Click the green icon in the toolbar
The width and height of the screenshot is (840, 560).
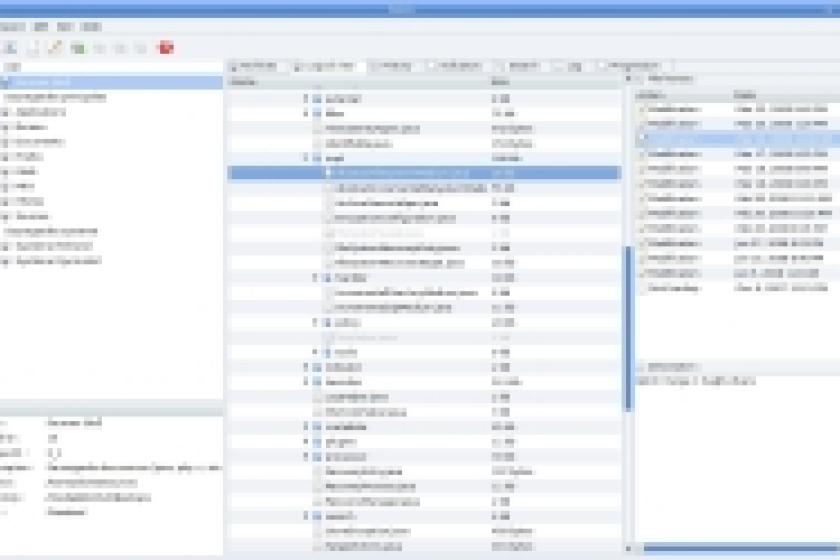[78, 48]
